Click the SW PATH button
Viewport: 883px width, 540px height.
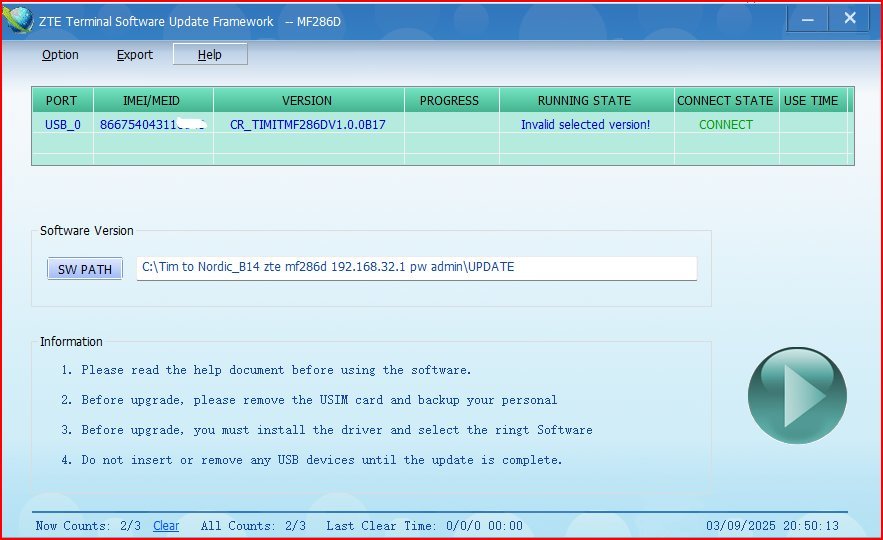pyautogui.click(x=85, y=269)
